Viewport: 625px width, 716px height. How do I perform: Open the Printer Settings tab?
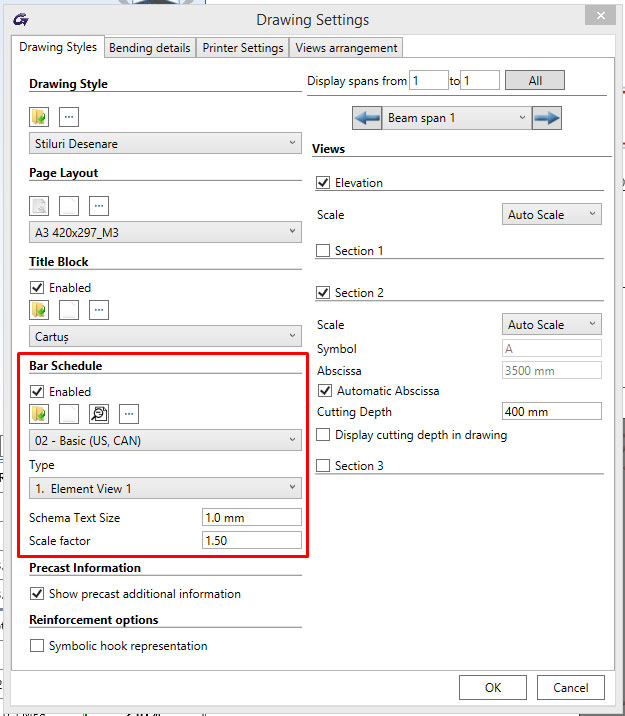[x=242, y=48]
